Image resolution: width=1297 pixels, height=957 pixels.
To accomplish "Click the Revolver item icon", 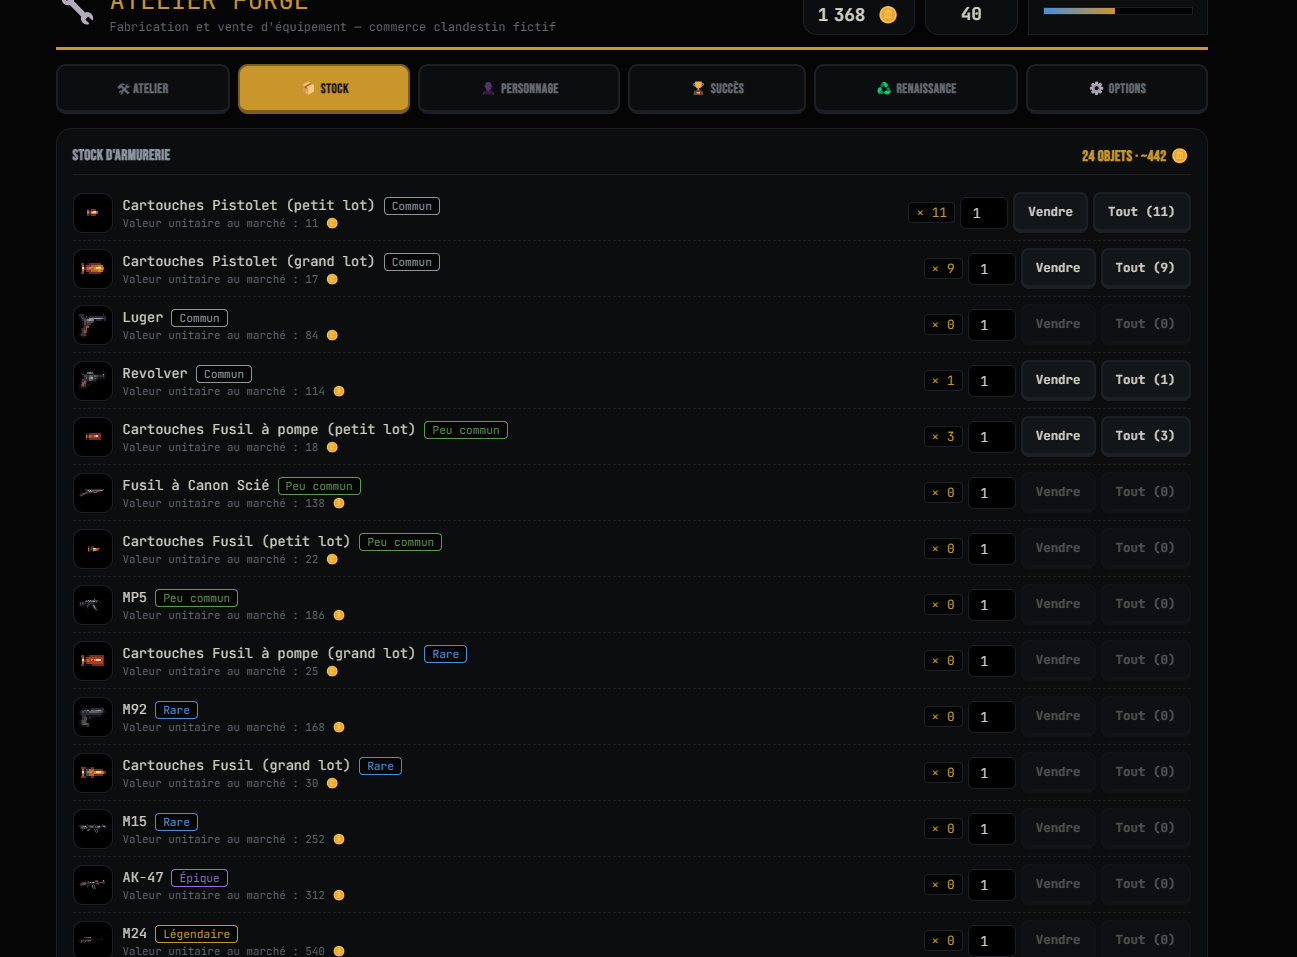I will click(93, 381).
